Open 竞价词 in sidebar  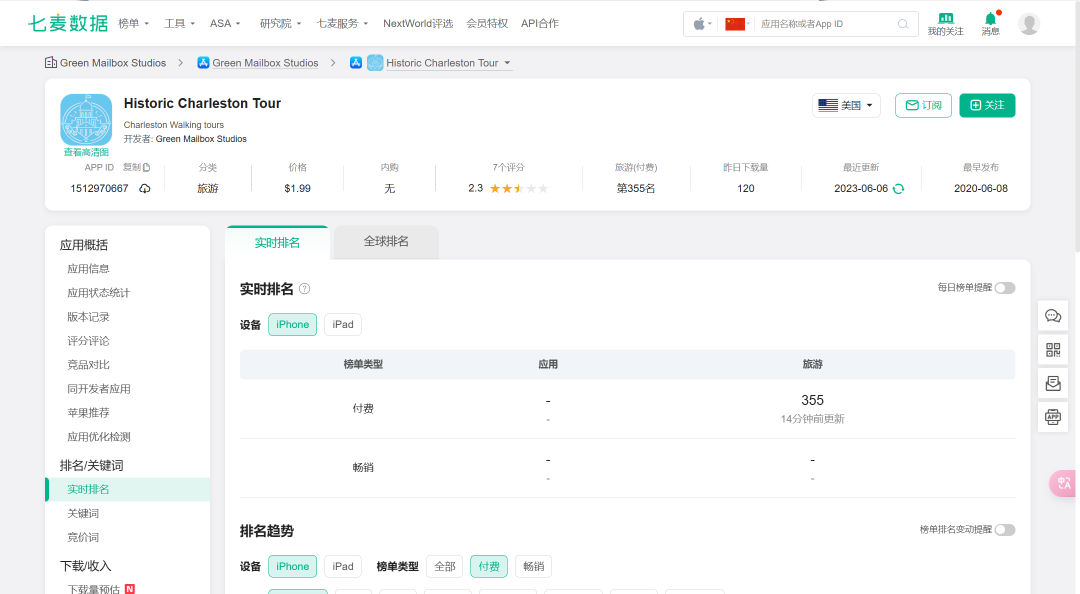click(83, 537)
